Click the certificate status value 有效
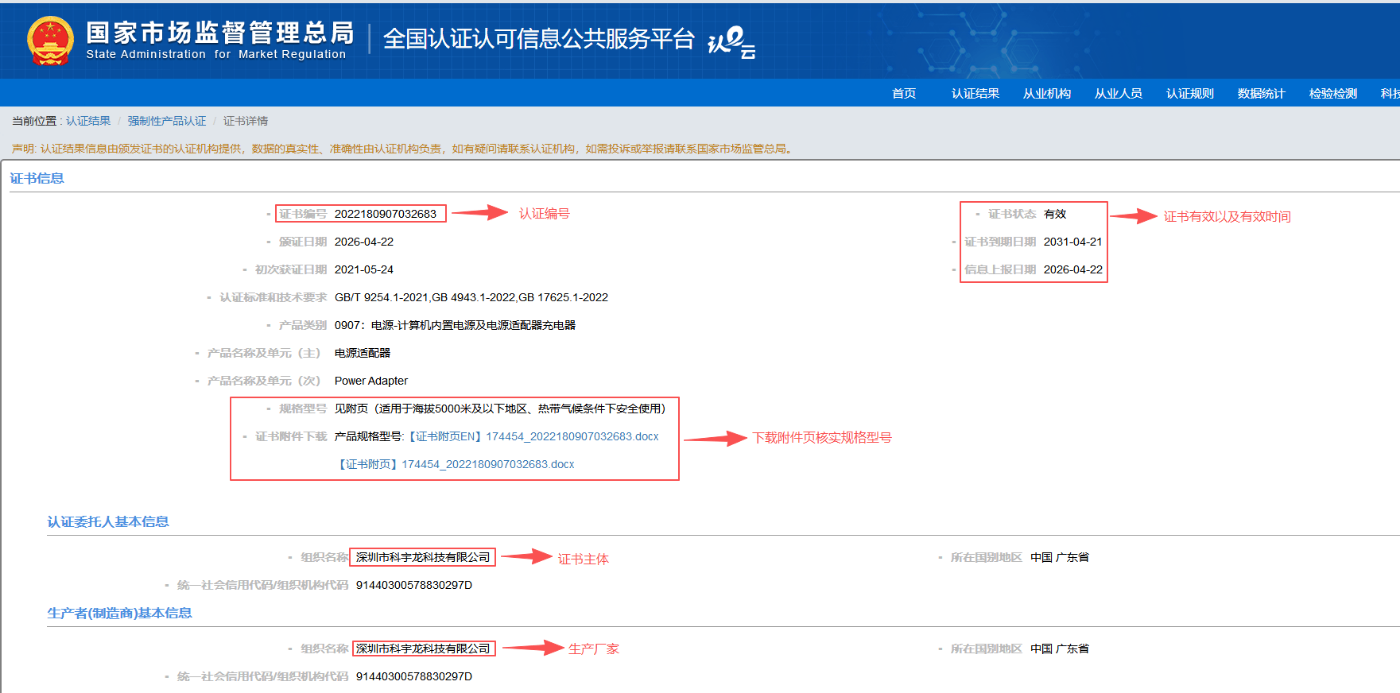This screenshot has width=1400, height=693. [1055, 214]
